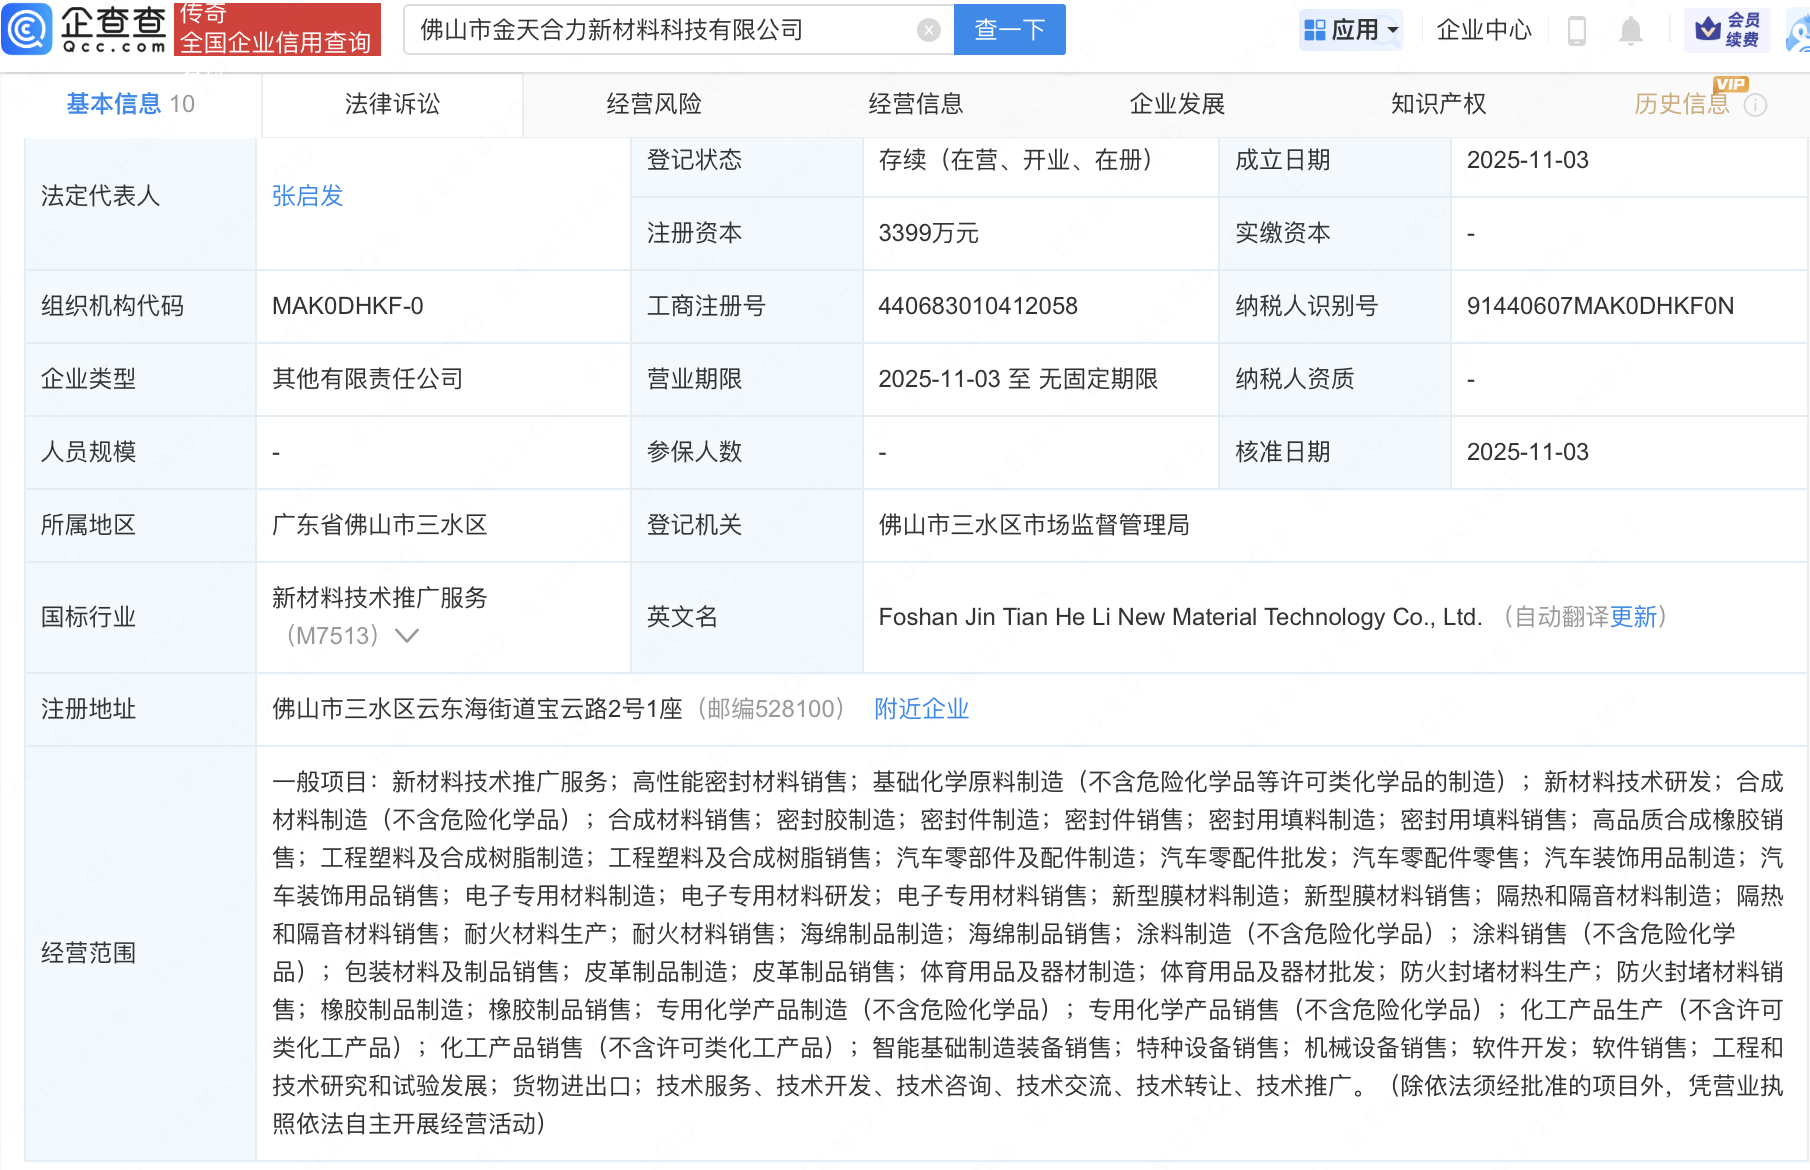Click the info icon beside 历史信息
The image size is (1810, 1170).
point(1758,105)
